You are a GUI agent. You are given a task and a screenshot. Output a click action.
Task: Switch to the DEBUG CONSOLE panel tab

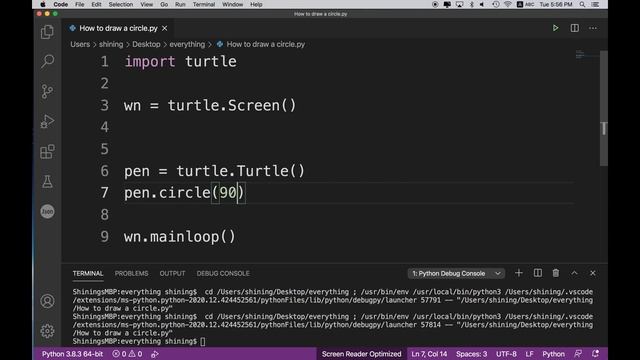point(223,273)
